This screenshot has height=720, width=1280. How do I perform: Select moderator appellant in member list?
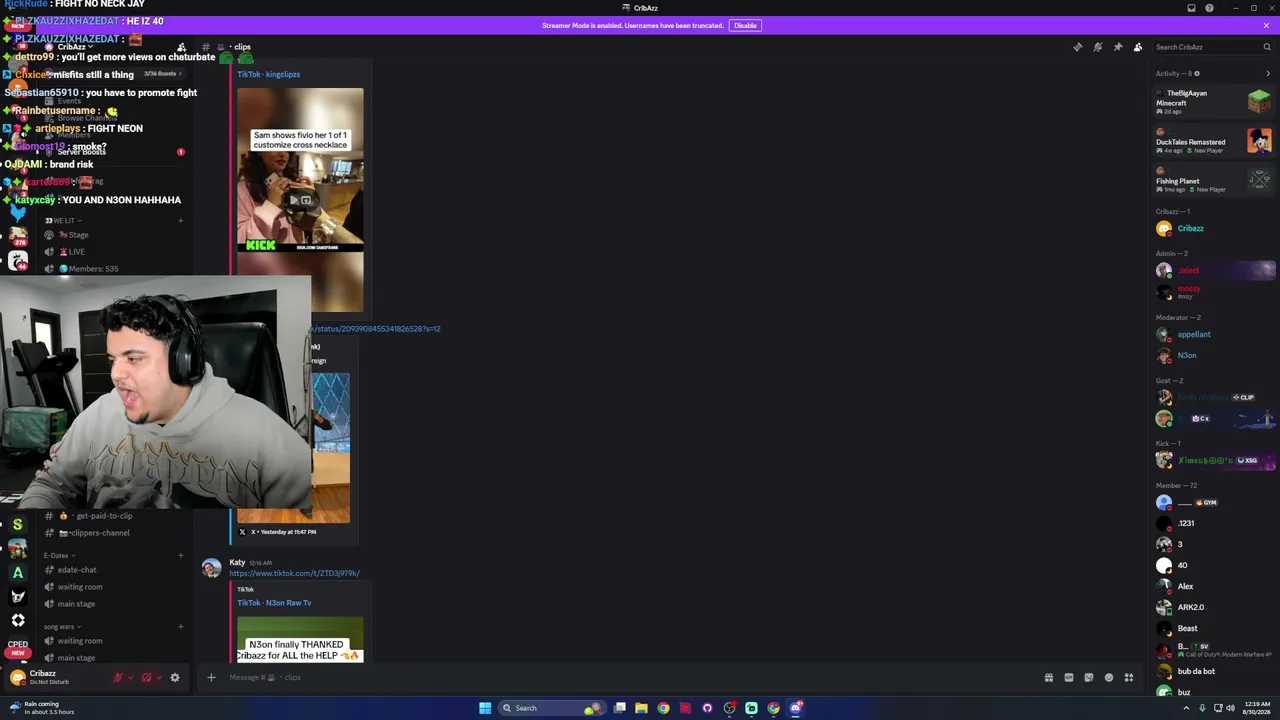[1214, 334]
